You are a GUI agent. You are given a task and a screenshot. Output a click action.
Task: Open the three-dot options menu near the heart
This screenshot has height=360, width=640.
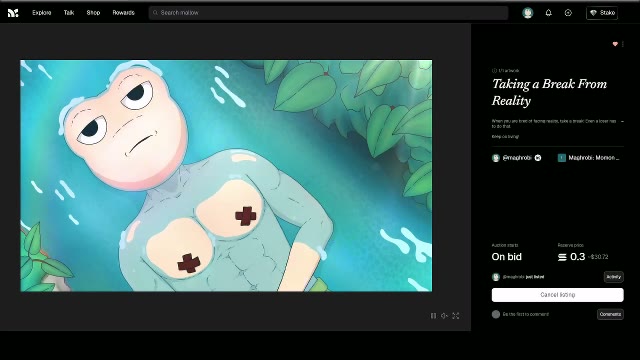click(622, 44)
